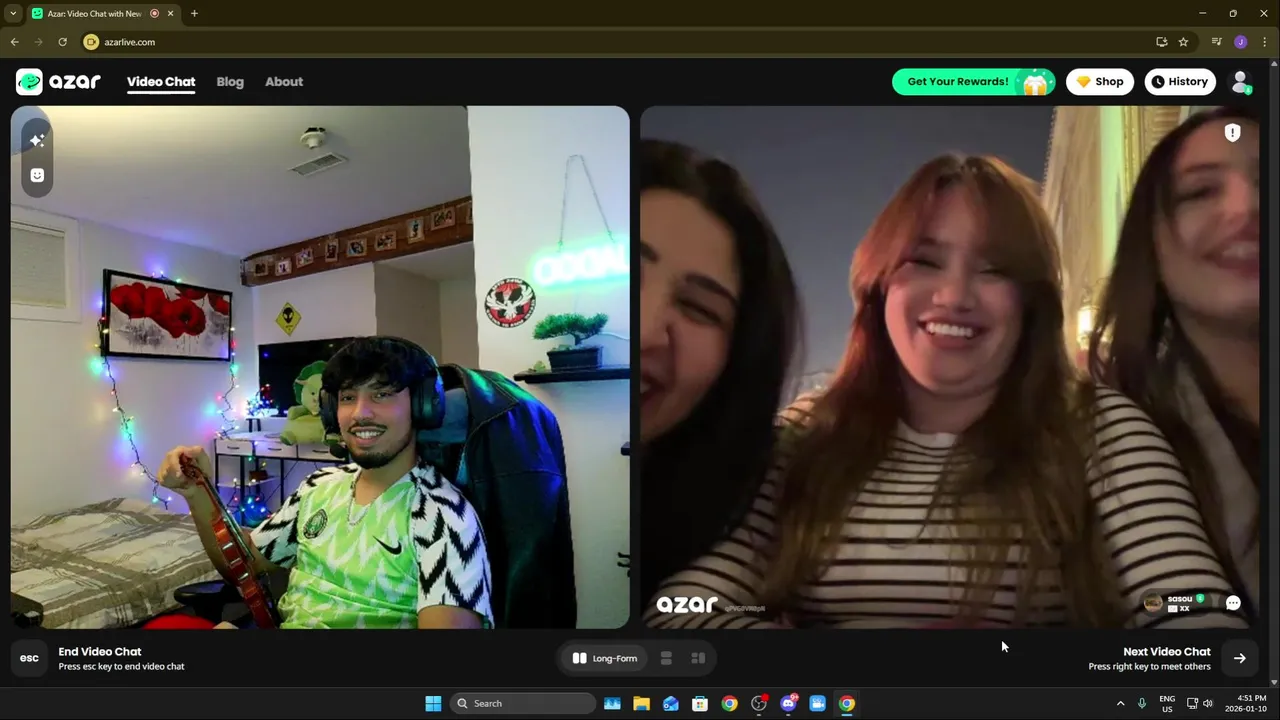Viewport: 1280px width, 720px height.
Task: Go forward in browser
Action: [x=38, y=42]
